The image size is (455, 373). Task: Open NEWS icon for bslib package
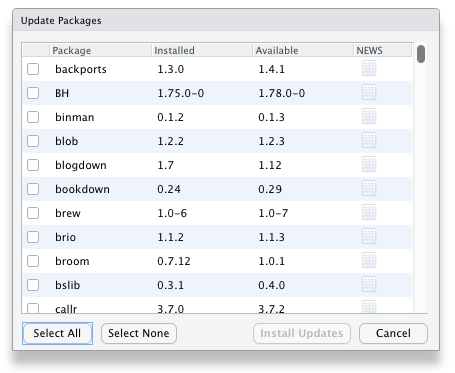coord(369,284)
